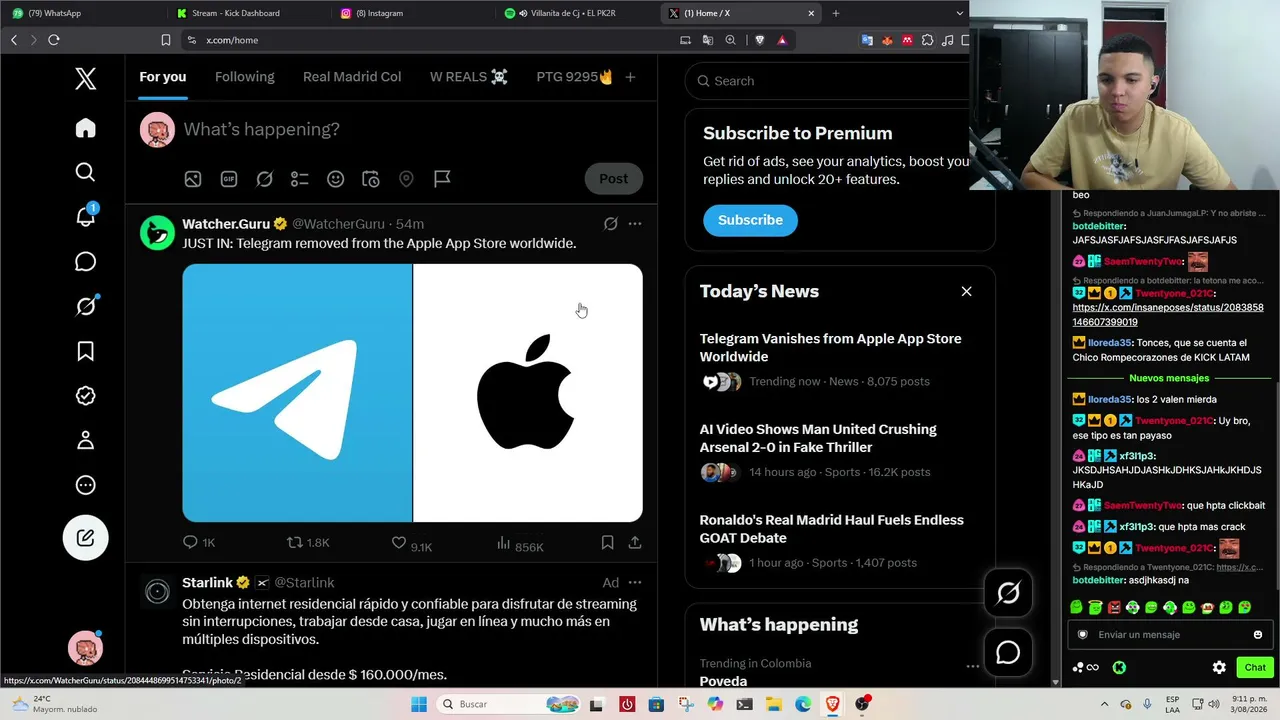Screen dimensions: 1280x720
Task: Open the insaneposes link in Kick chat
Action: [x=1168, y=315]
